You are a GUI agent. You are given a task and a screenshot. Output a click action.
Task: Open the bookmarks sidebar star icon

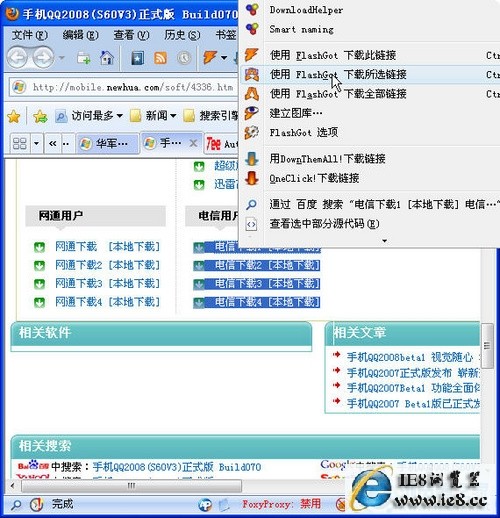138,58
